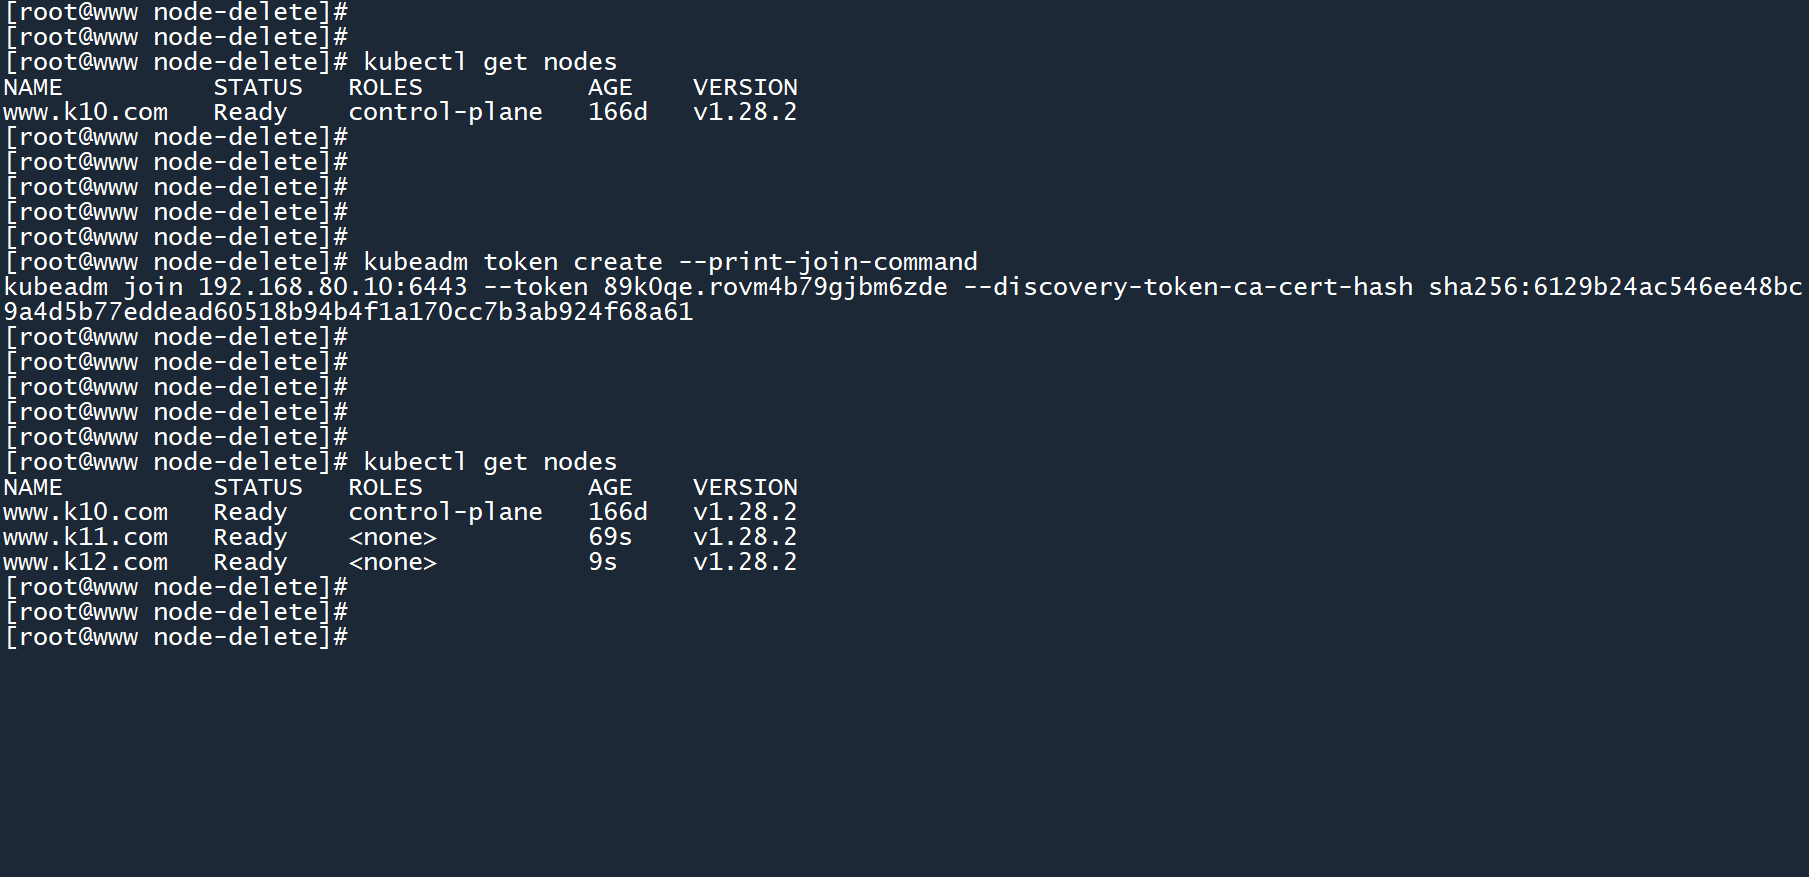Screen dimensions: 1809x877
Task: Click the --discovery-token-ca-cert-hash flag
Action: pyautogui.click(x=1188, y=287)
